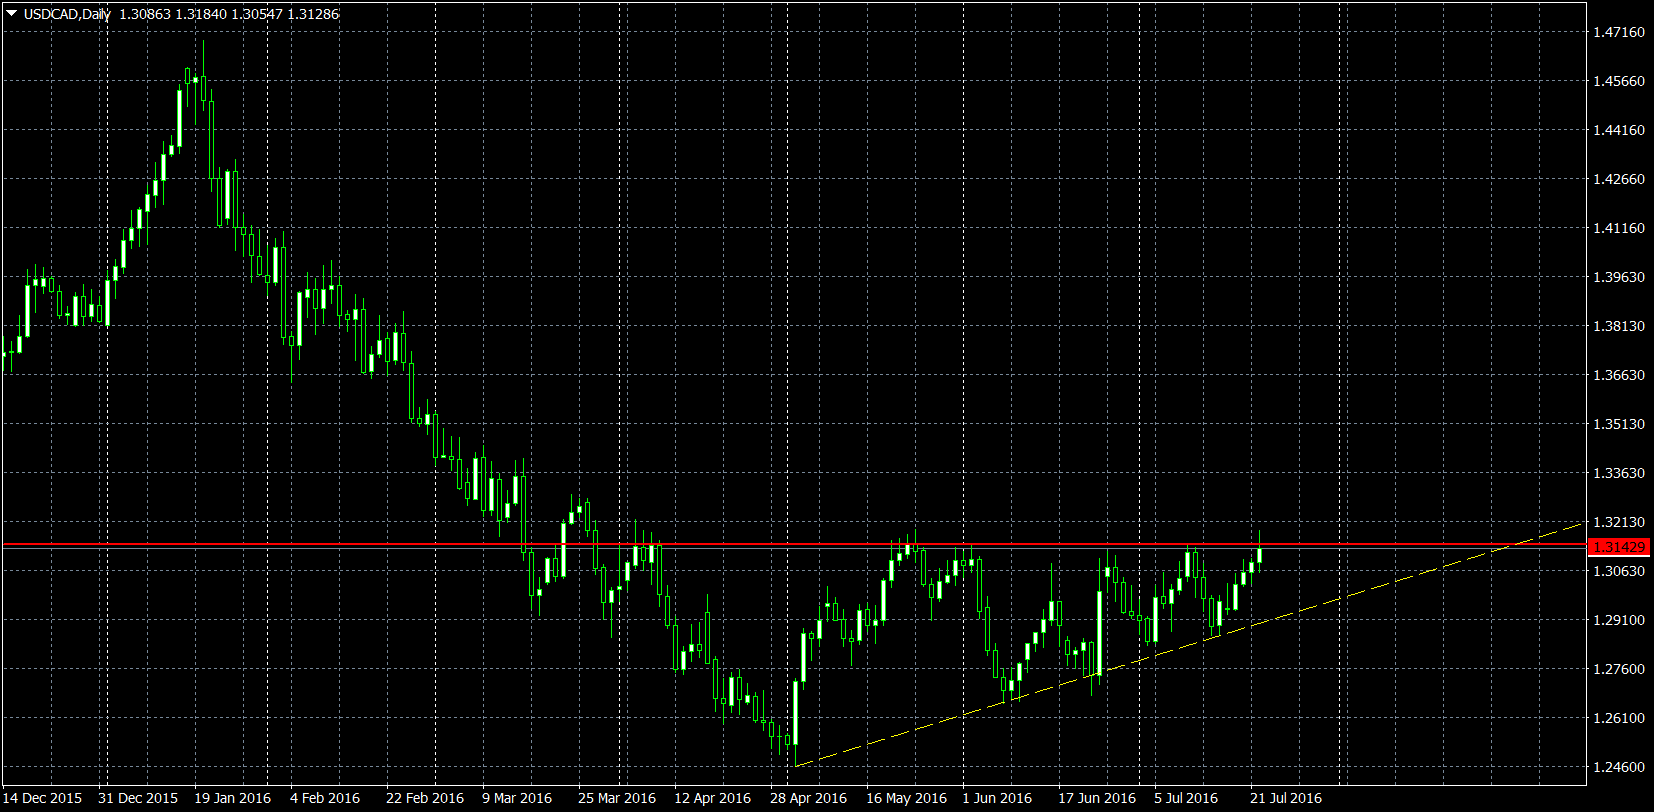Click the low value 1.30547
The image size is (1654, 812).
(x=257, y=14)
